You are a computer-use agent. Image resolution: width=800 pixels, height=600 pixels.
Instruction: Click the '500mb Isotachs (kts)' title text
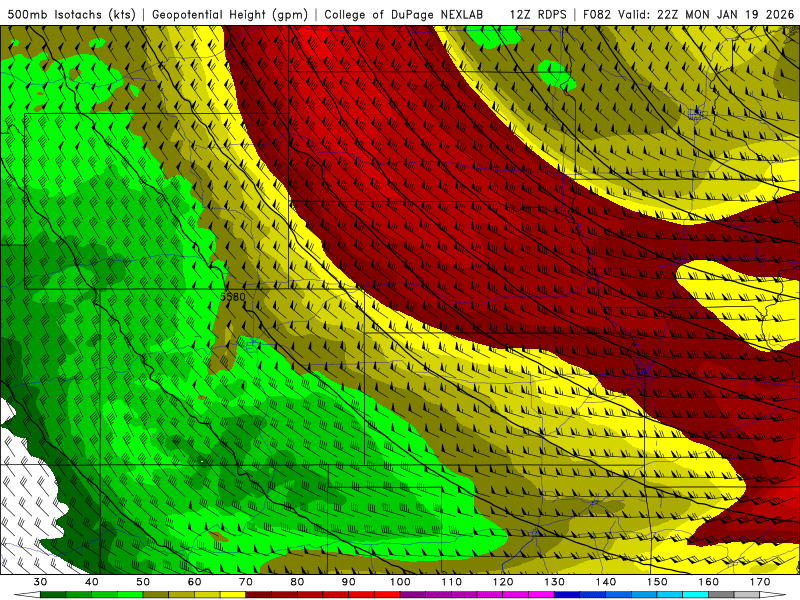coord(71,14)
